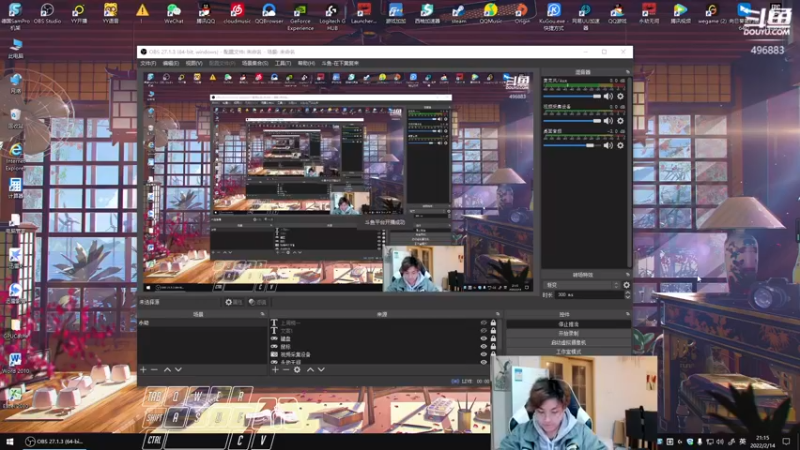Open source properties gear in Sources toolbar
The image size is (800, 450).
coord(297,369)
